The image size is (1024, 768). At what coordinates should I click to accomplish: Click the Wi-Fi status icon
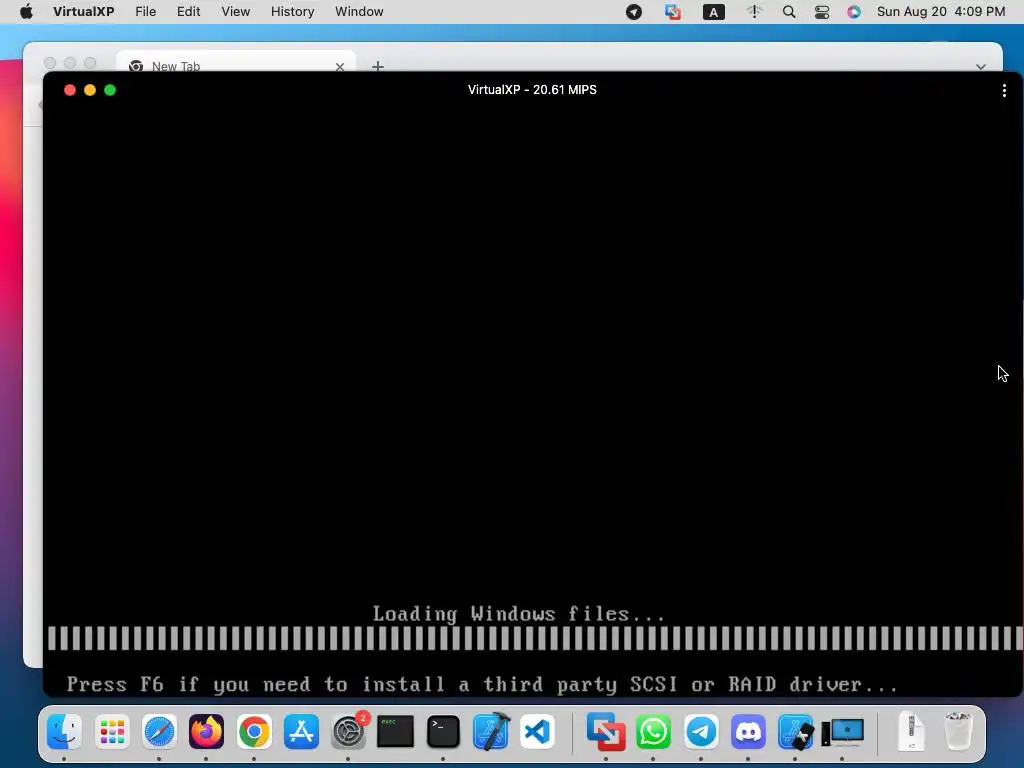(754, 12)
